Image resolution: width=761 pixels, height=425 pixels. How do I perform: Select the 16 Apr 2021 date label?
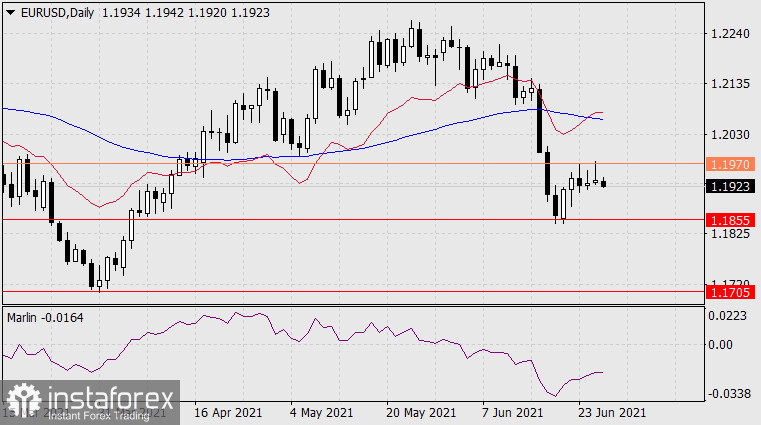229,412
